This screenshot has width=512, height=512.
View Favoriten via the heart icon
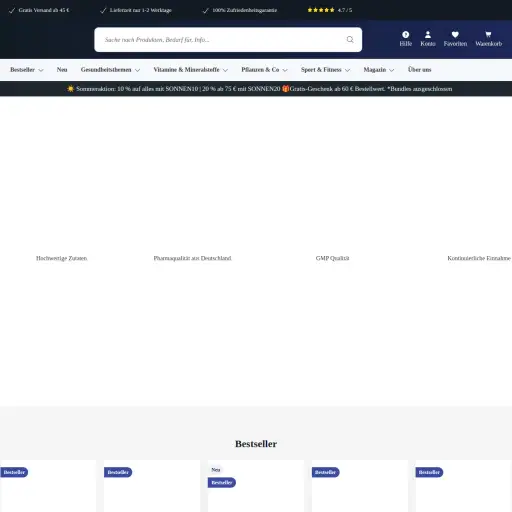point(455,35)
